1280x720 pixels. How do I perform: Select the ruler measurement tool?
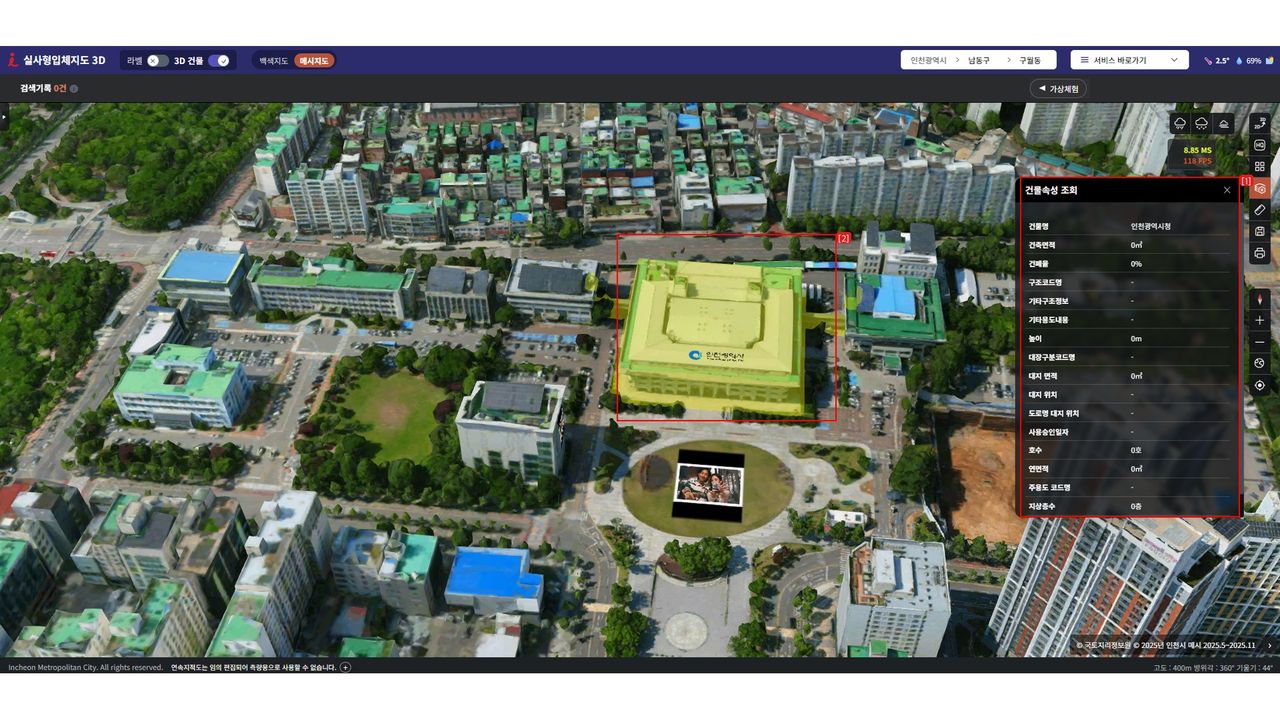tap(1259, 210)
